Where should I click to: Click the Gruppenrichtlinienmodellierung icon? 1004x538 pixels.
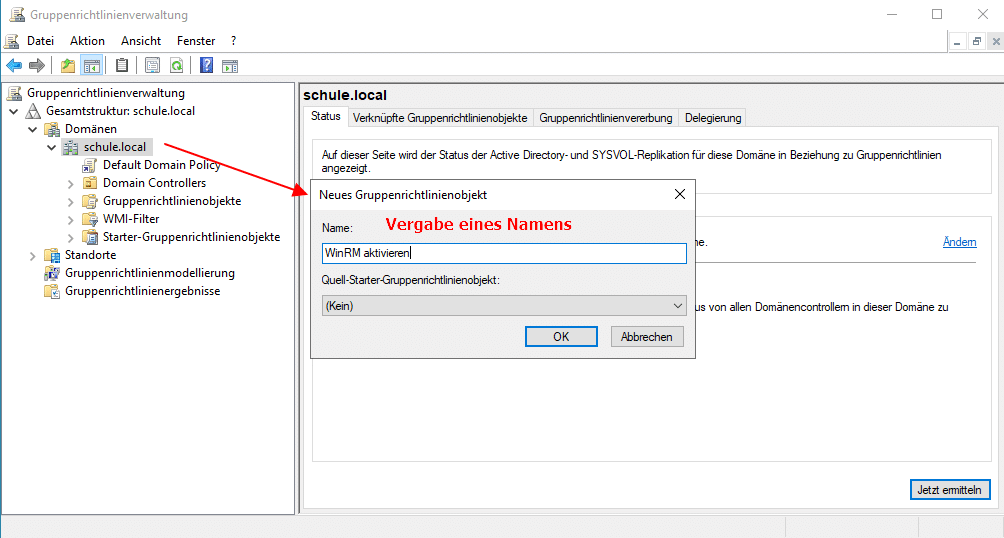52,273
